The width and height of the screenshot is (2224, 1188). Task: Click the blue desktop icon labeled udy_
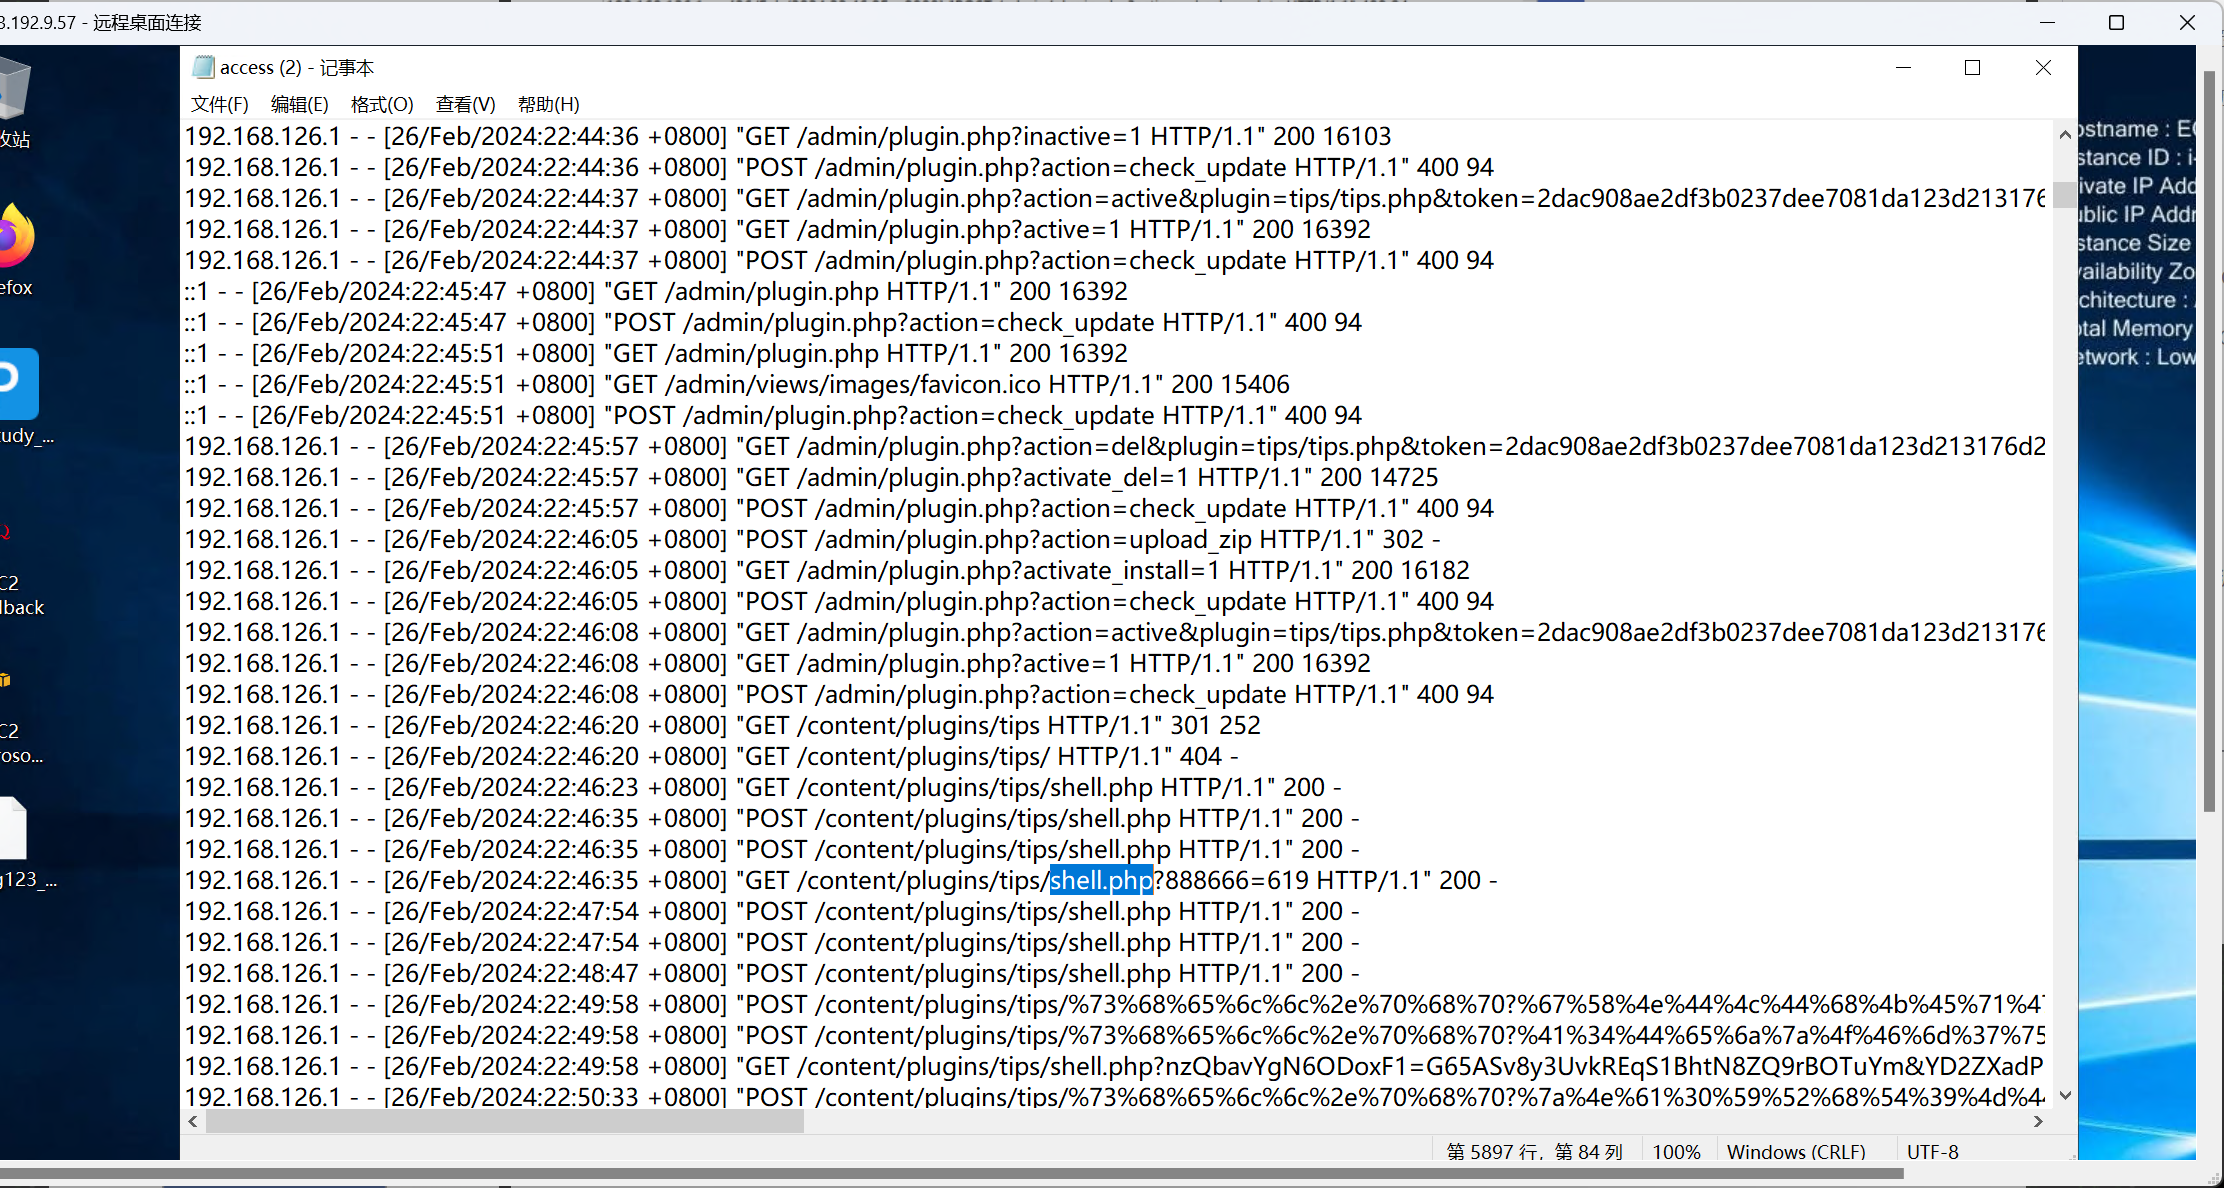[18, 384]
